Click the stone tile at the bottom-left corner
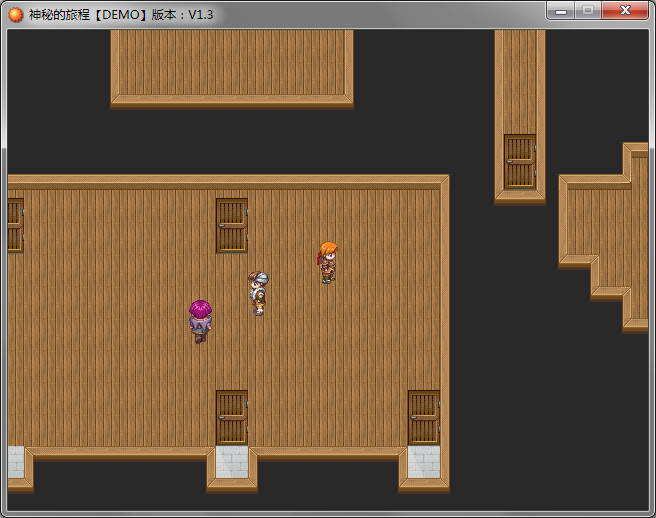The width and height of the screenshot is (656, 518). [x=15, y=462]
